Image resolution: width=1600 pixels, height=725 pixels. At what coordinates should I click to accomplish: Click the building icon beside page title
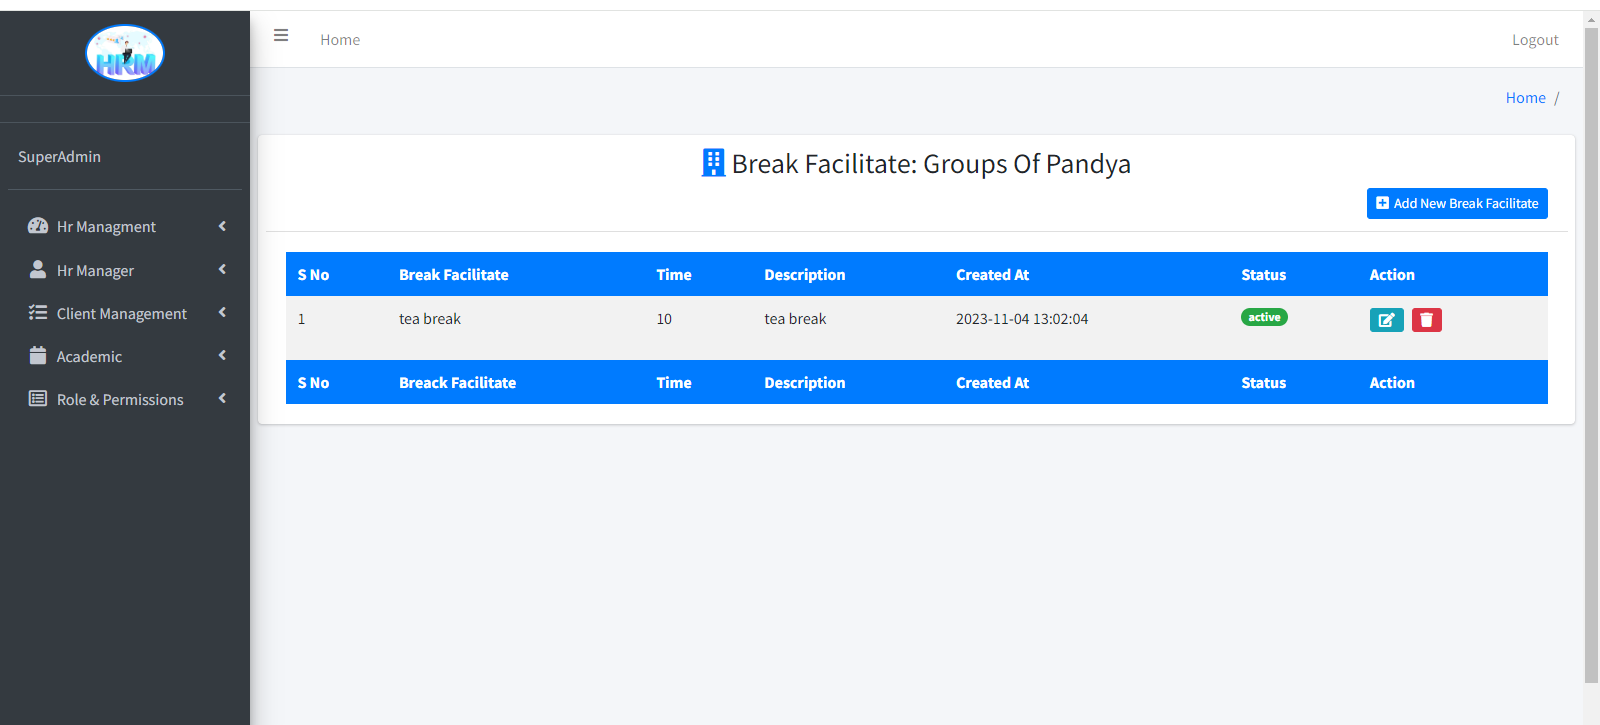click(x=713, y=163)
